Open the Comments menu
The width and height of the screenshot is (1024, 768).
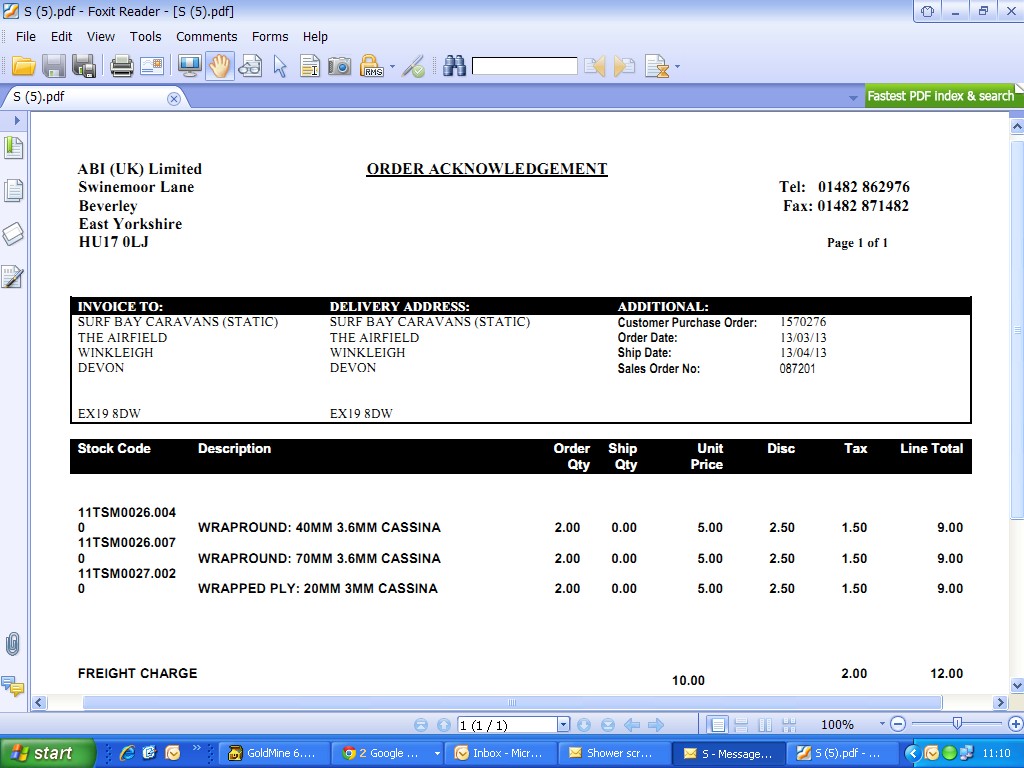[206, 36]
